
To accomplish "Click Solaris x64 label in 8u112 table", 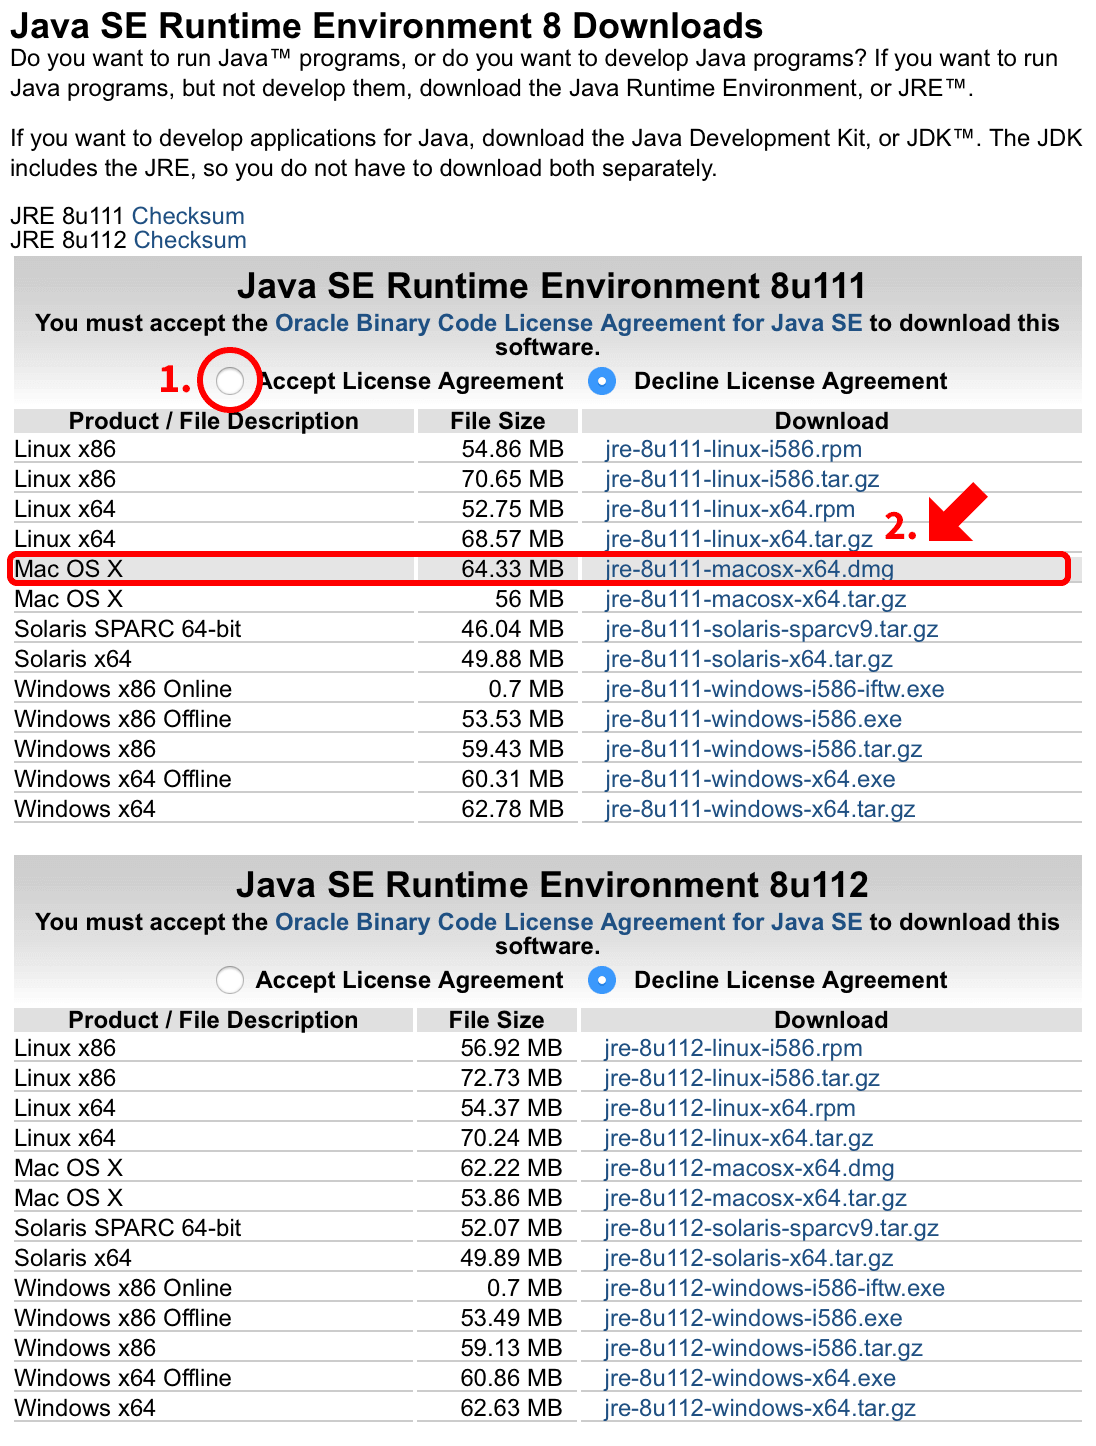I will [73, 1258].
